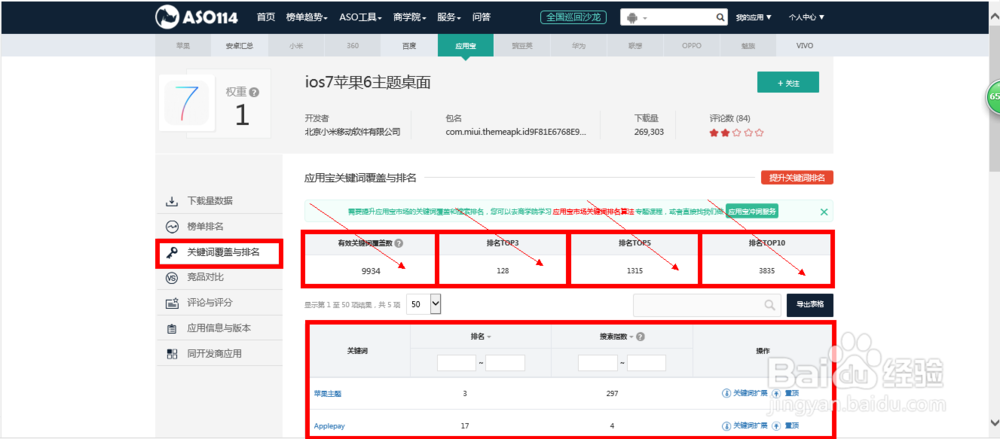Viewport: 1000px width, 439px height.
Task: Click the green 关注 follow button
Action: [788, 83]
